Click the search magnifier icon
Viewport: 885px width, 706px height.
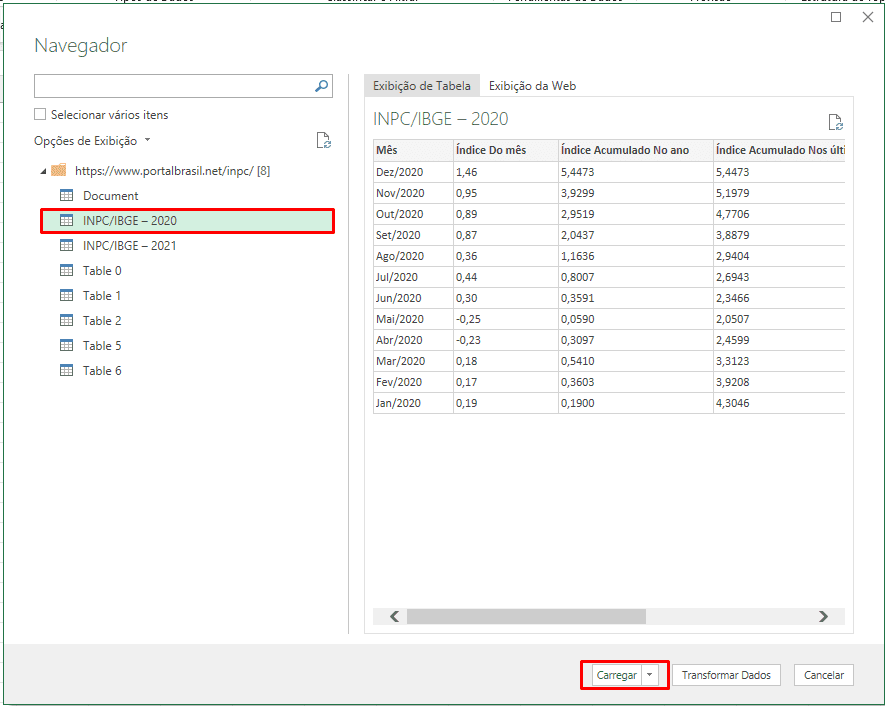click(x=321, y=86)
